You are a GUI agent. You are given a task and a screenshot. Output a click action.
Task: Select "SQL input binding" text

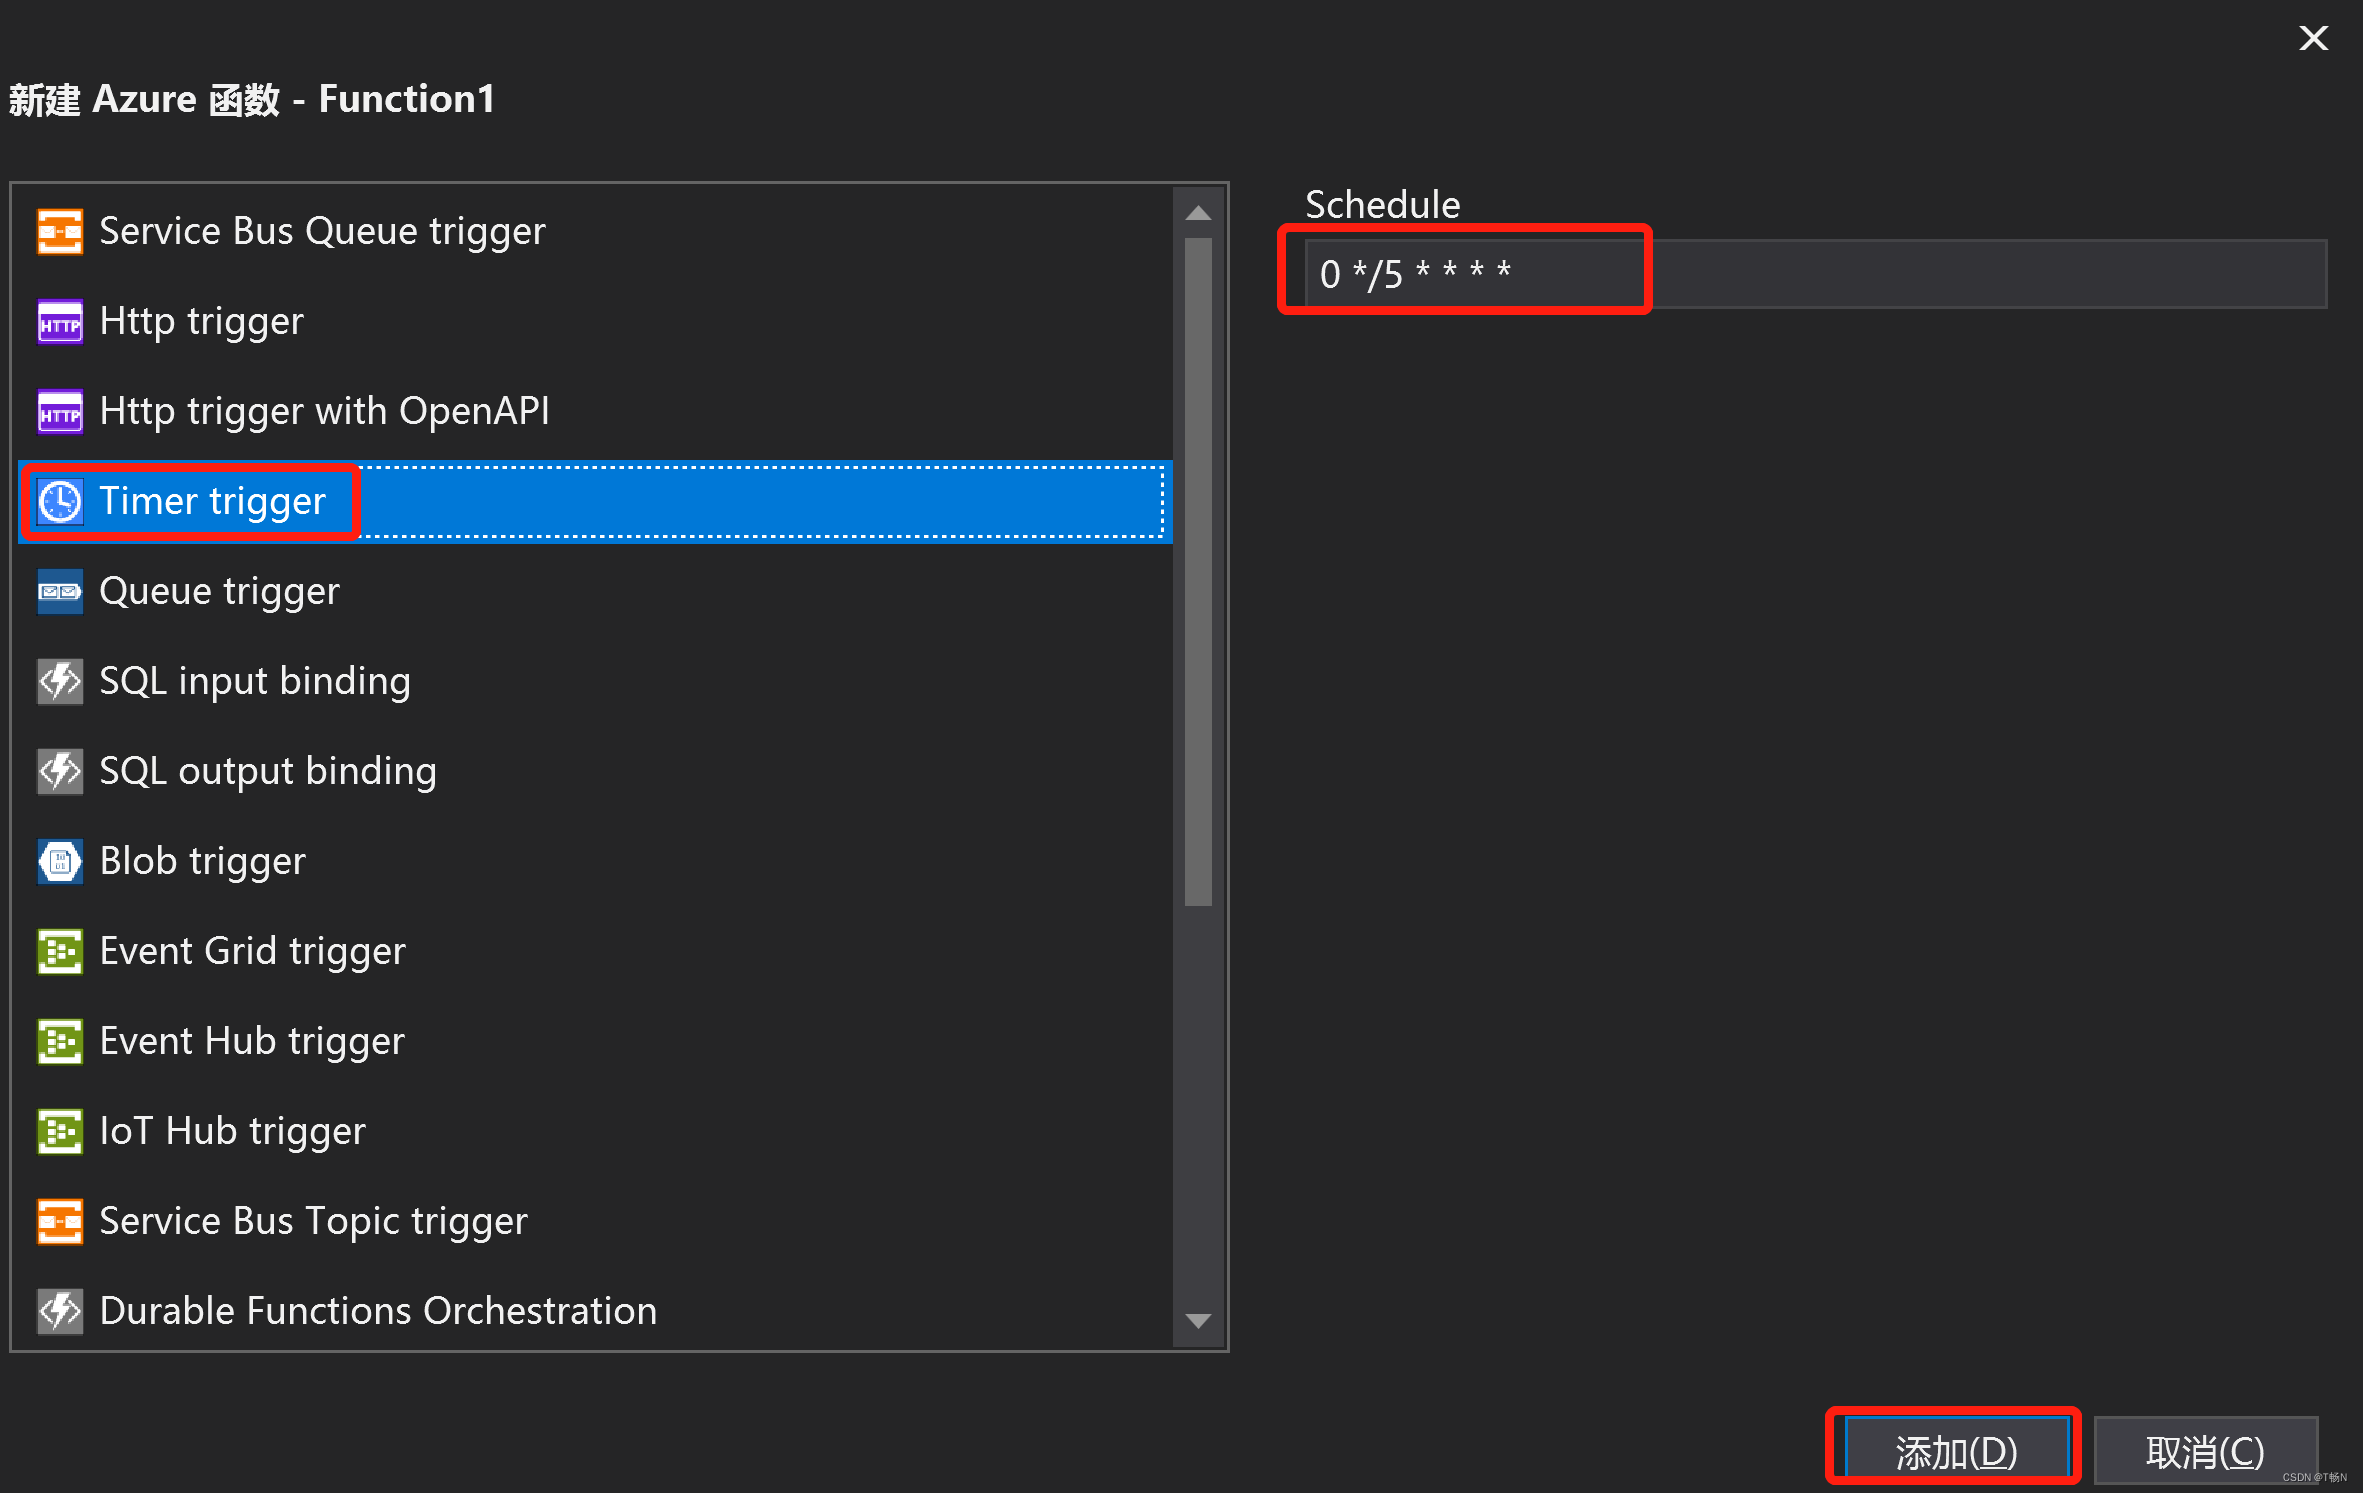[255, 682]
